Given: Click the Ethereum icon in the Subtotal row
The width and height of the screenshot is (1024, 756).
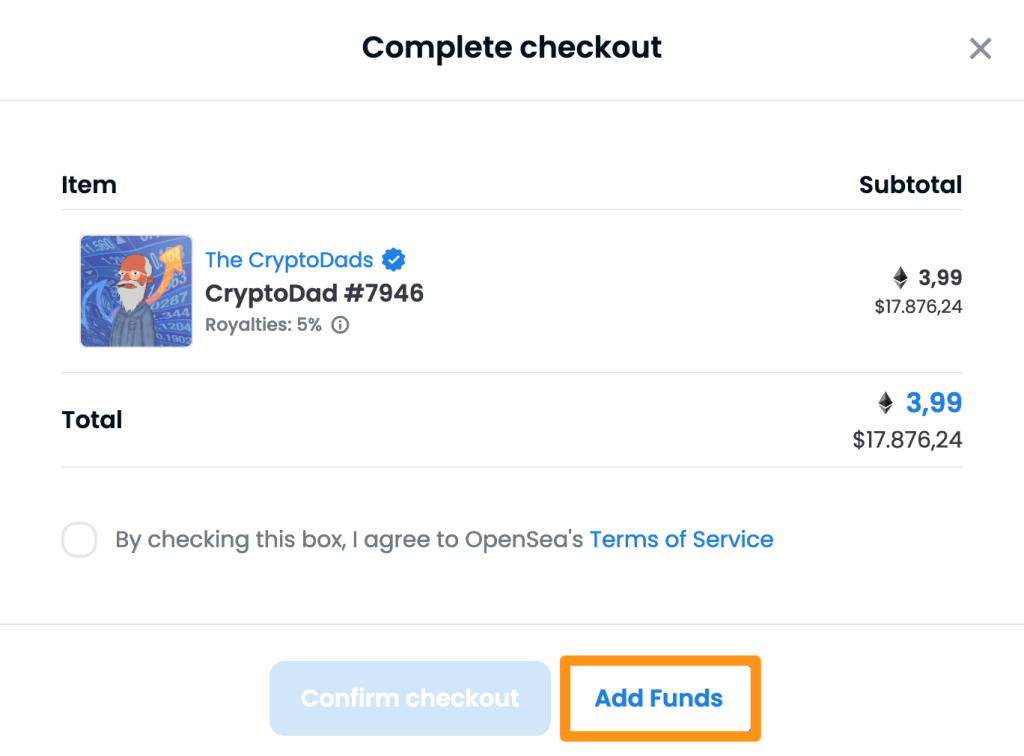Looking at the screenshot, I should coord(901,277).
